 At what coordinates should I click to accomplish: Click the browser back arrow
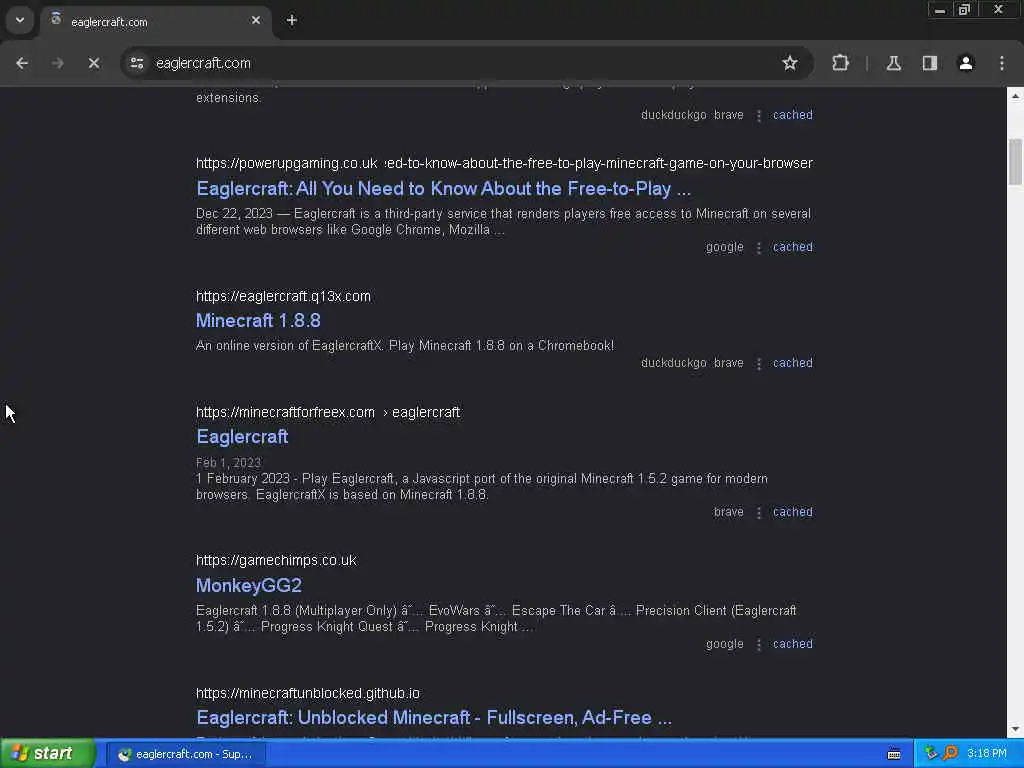[22, 63]
